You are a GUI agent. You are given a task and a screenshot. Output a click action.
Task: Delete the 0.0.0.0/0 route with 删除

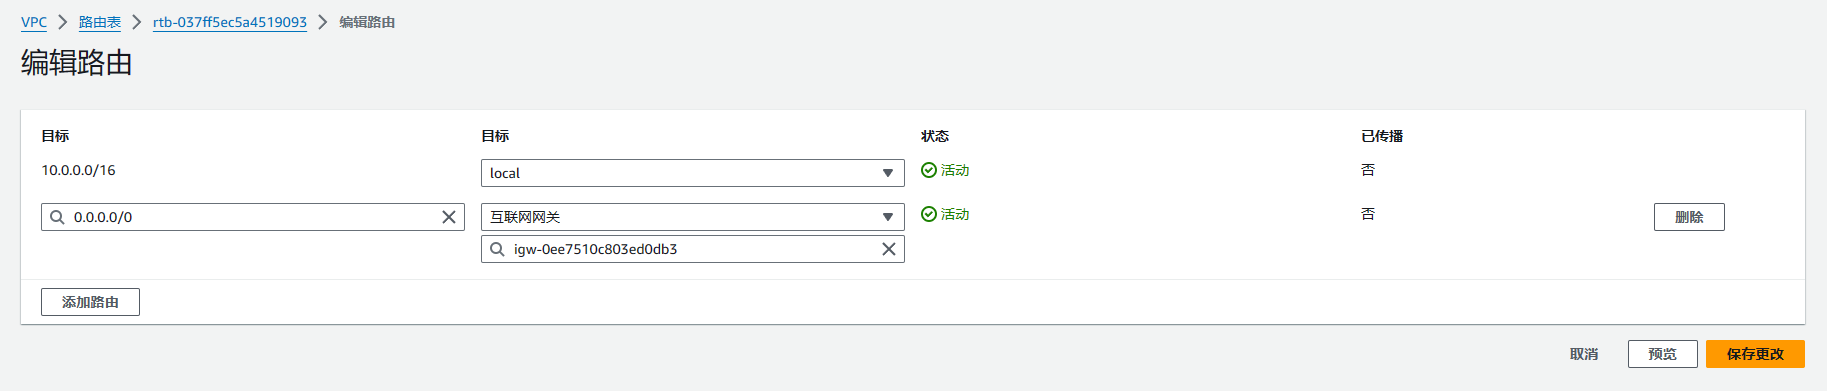click(x=1689, y=217)
